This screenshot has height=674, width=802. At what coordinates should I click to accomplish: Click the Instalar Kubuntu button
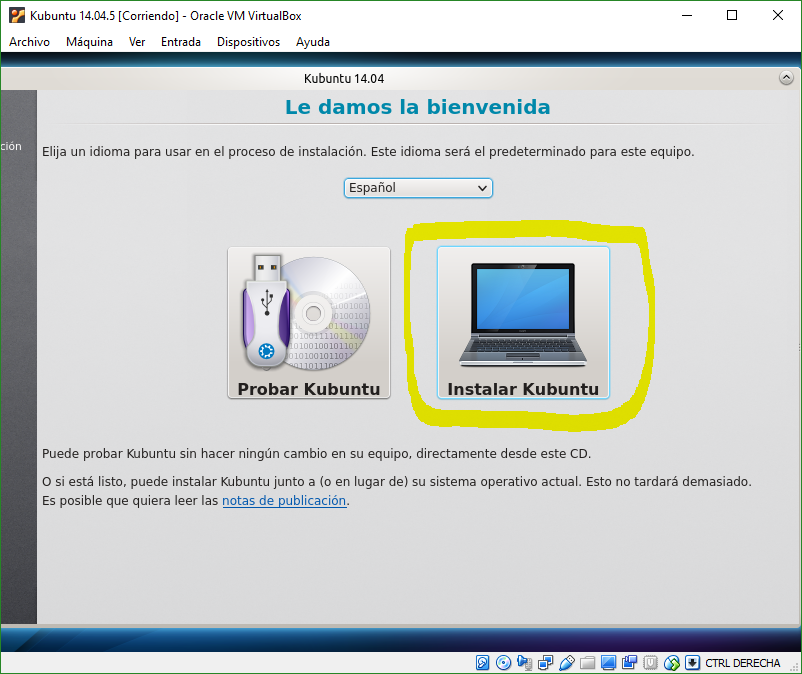523,322
